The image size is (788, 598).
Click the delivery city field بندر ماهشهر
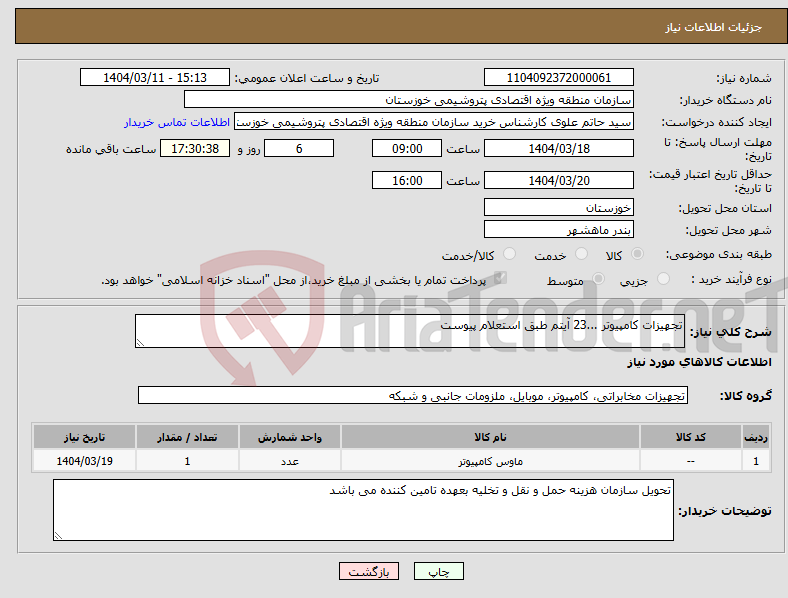click(559, 229)
